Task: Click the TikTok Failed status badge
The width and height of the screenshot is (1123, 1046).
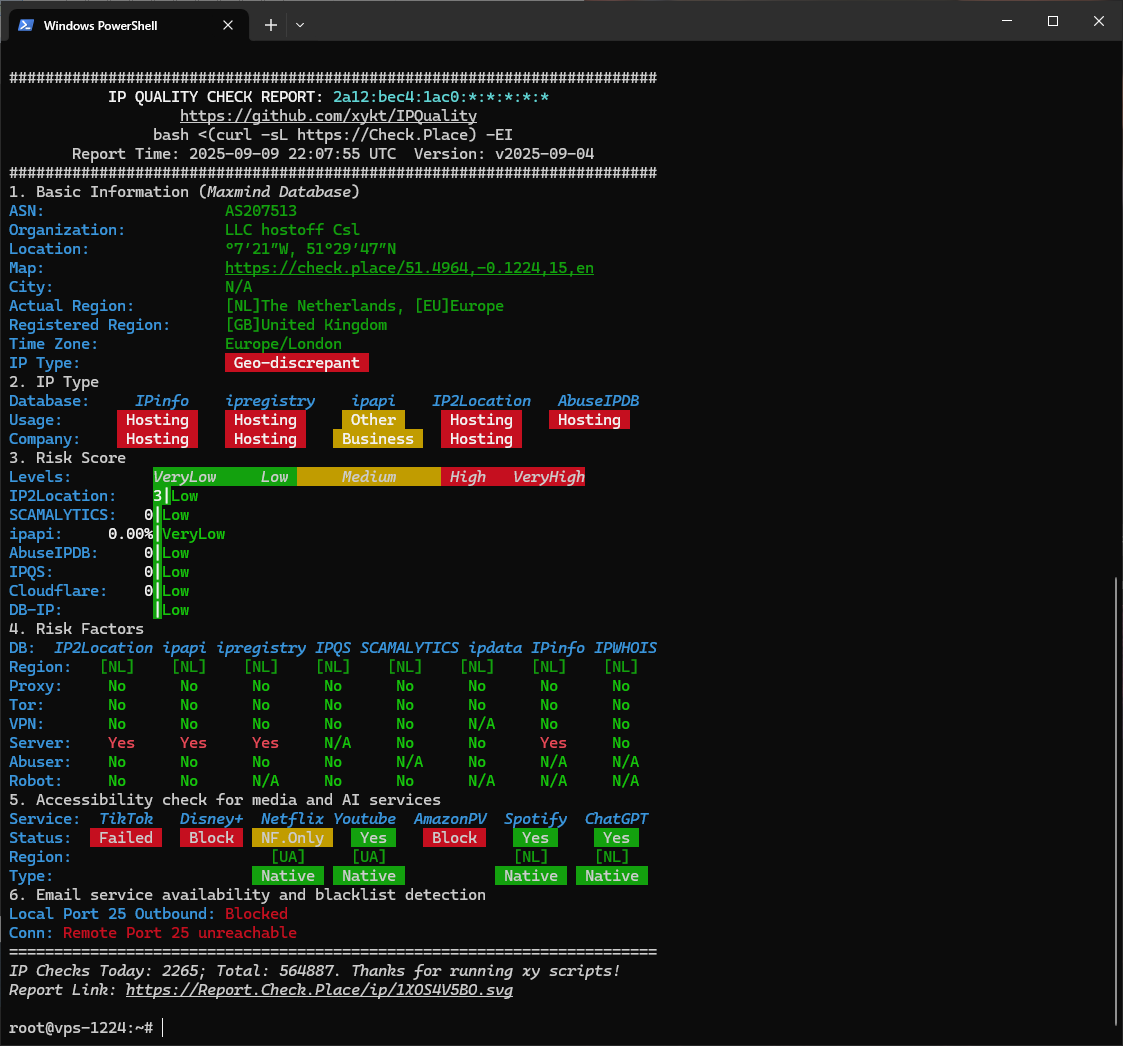Action: pos(125,838)
